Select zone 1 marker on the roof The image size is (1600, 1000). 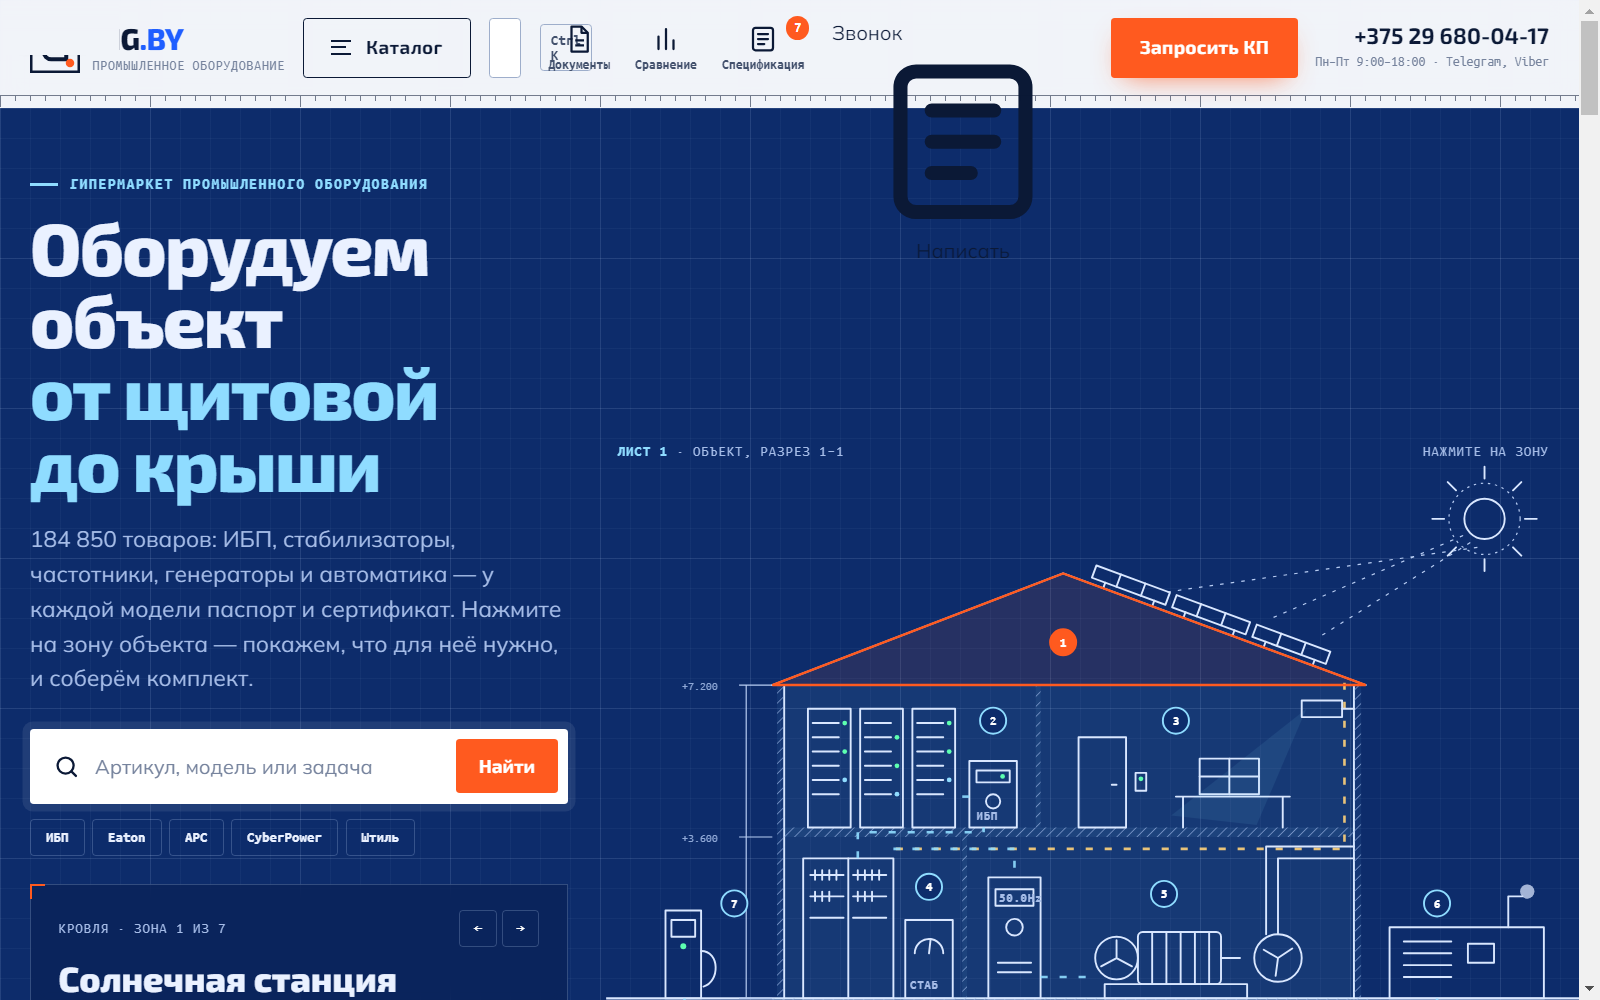tap(1063, 643)
